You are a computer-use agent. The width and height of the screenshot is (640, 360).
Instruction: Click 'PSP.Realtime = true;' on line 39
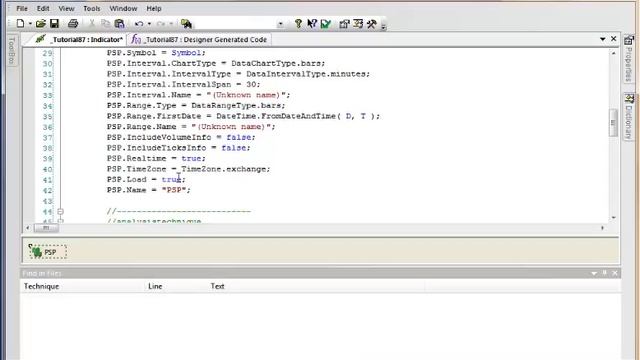pos(156,158)
